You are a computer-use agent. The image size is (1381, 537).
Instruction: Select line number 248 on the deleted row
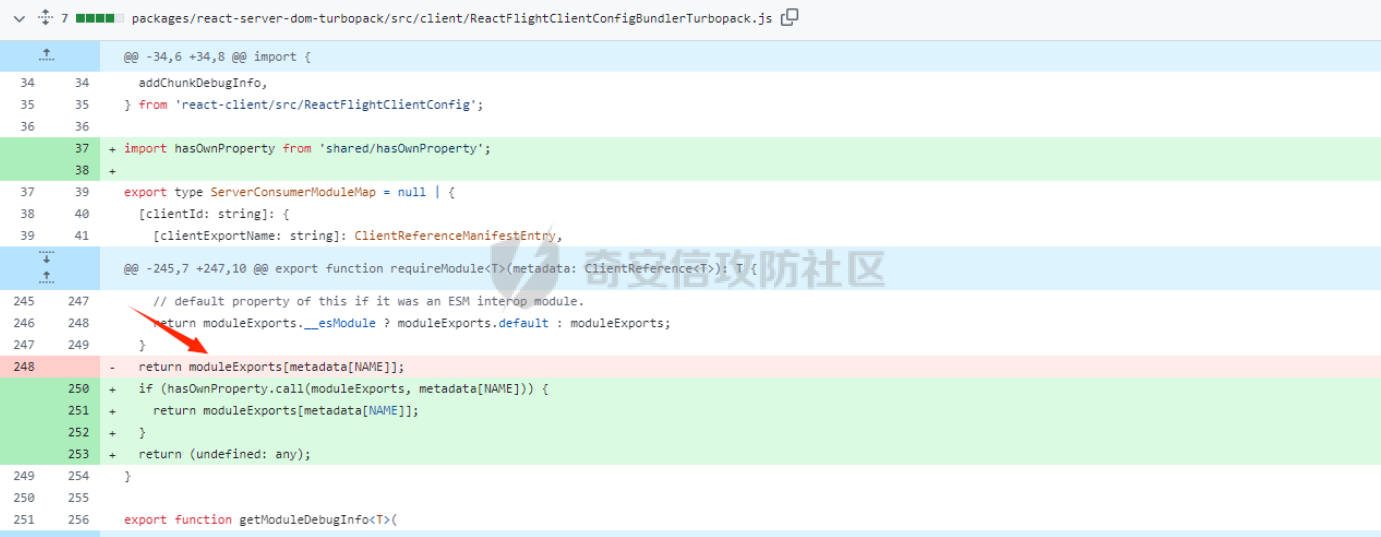click(24, 367)
